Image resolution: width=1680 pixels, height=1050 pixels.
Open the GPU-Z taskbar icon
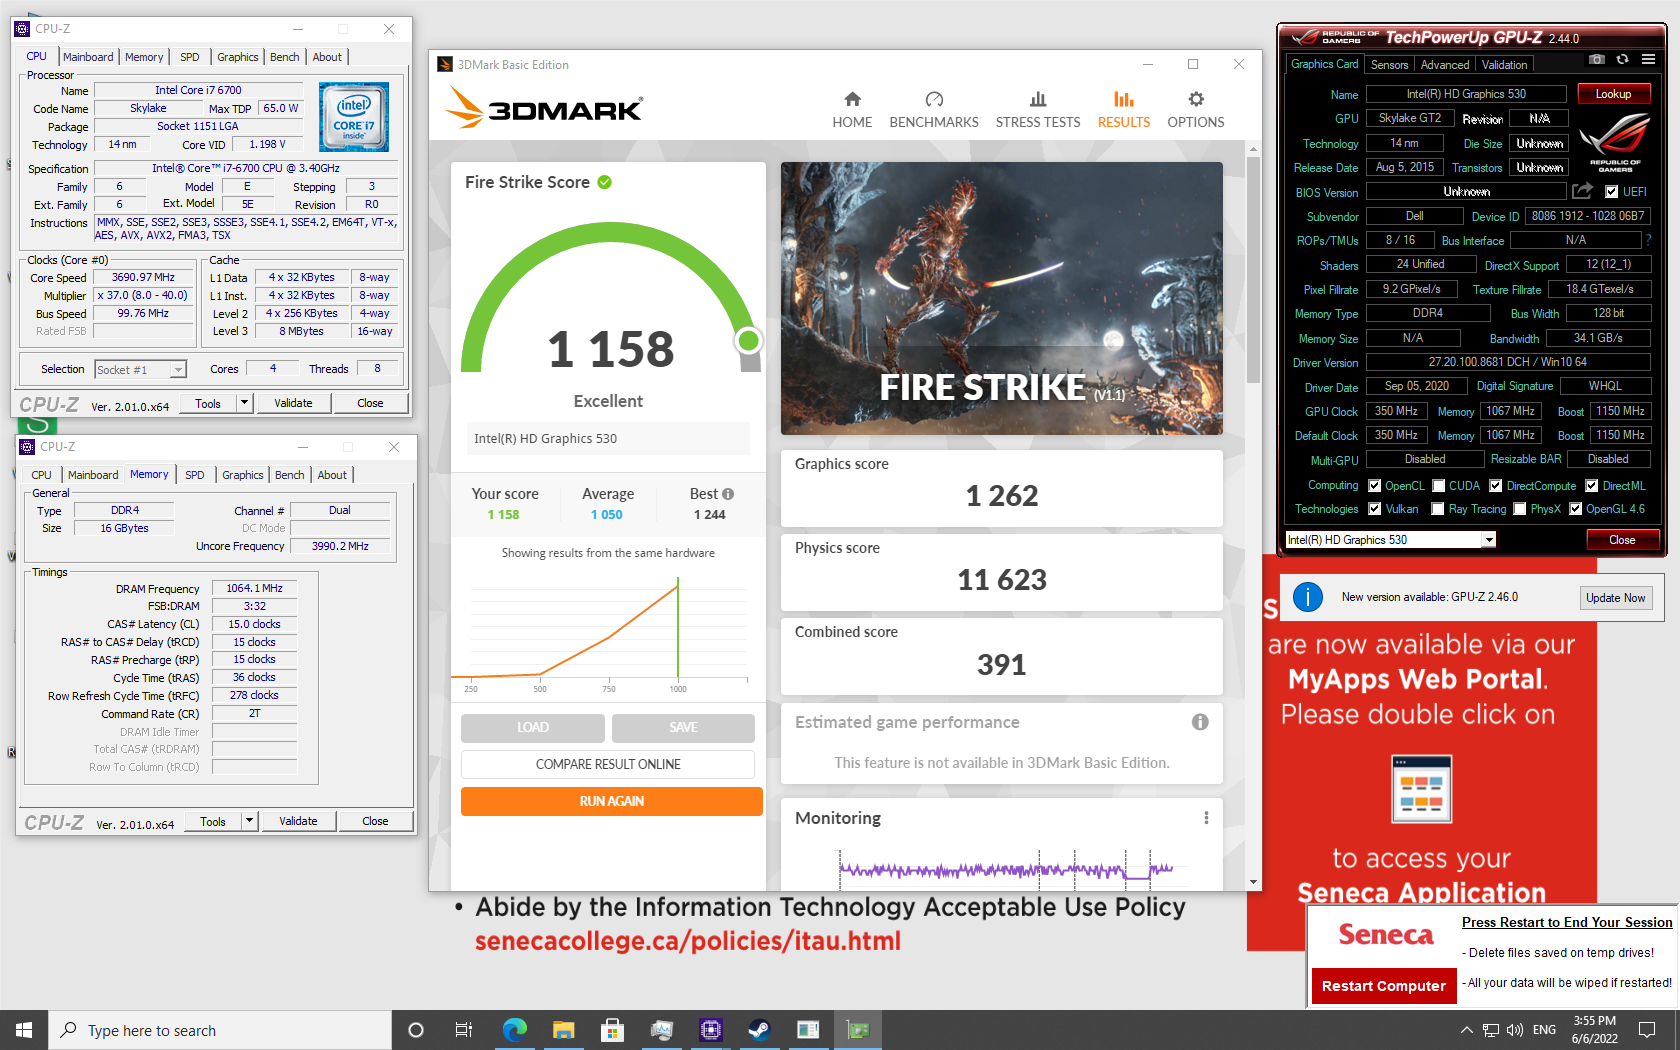point(857,1030)
